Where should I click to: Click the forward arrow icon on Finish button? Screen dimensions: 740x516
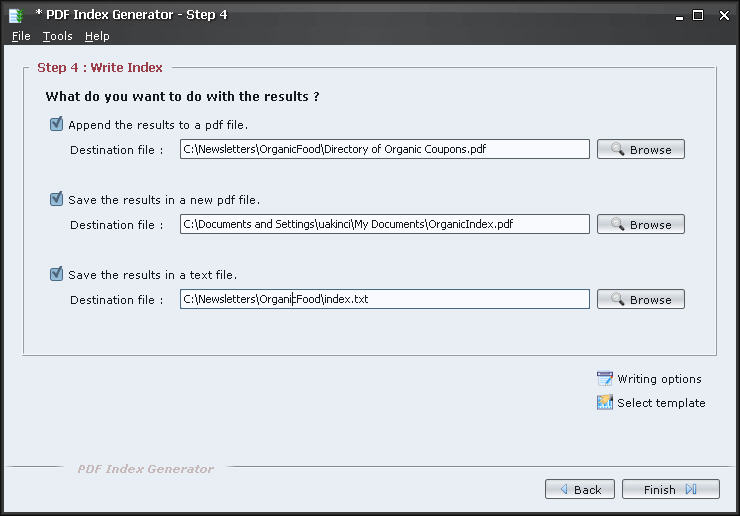pyautogui.click(x=691, y=489)
